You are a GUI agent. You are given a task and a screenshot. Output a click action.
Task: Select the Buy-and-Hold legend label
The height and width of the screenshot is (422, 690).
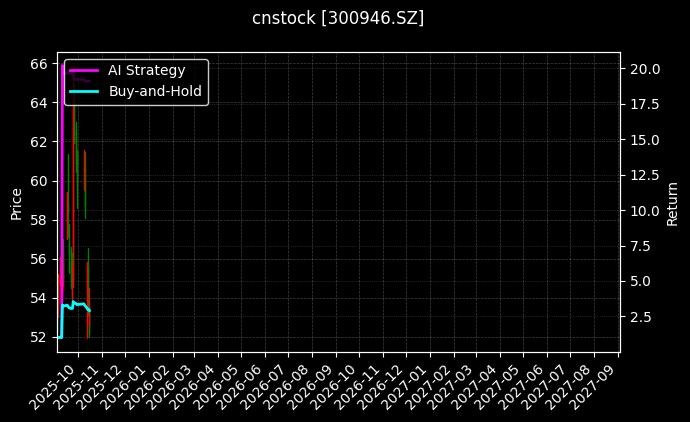pyautogui.click(x=155, y=91)
